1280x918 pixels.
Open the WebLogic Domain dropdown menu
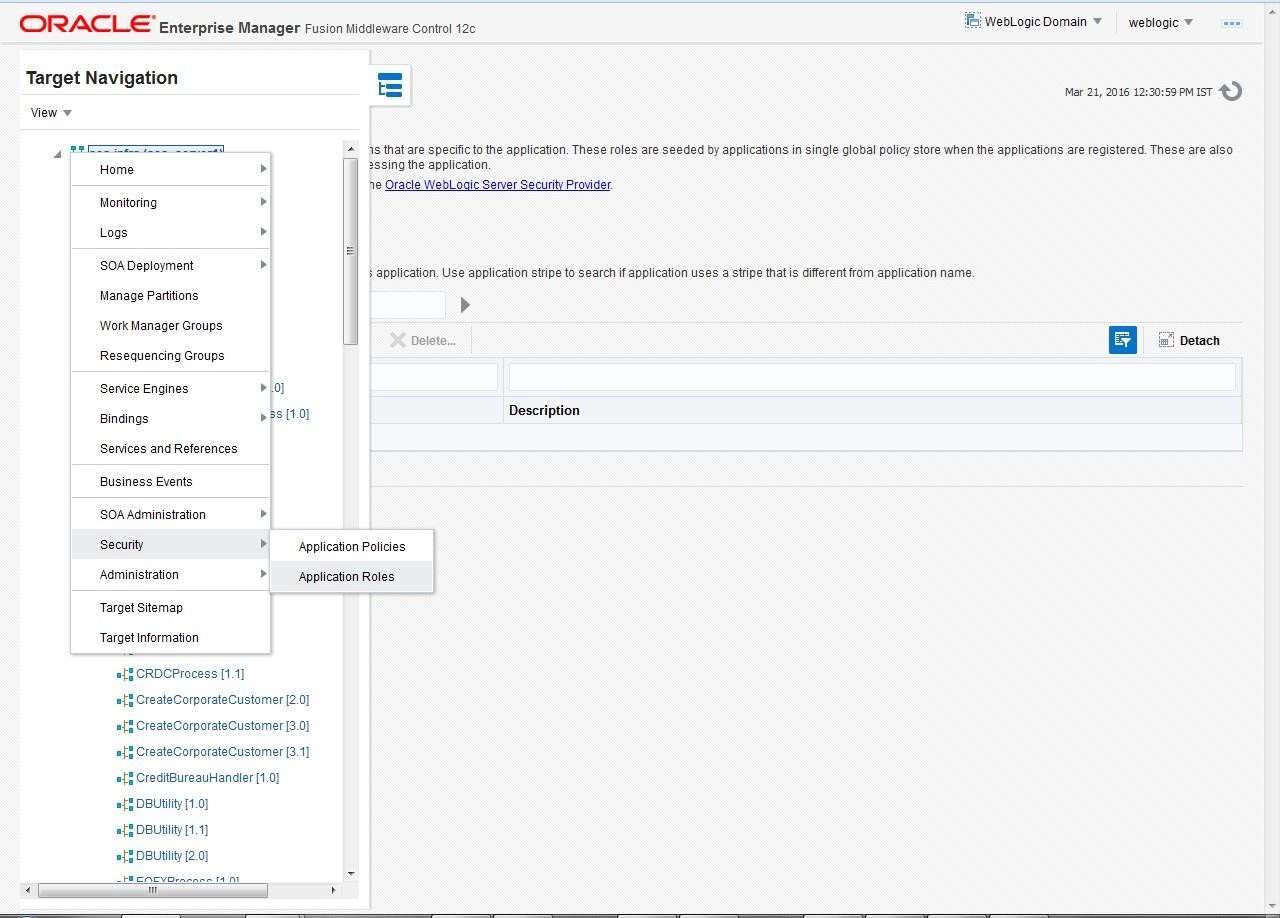point(1043,21)
